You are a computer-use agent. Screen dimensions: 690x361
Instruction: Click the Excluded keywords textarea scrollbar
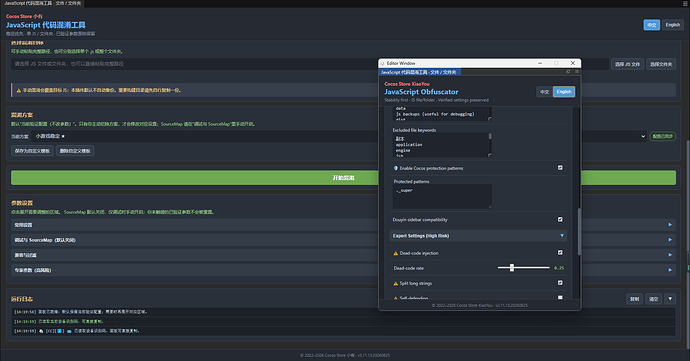tap(490, 136)
